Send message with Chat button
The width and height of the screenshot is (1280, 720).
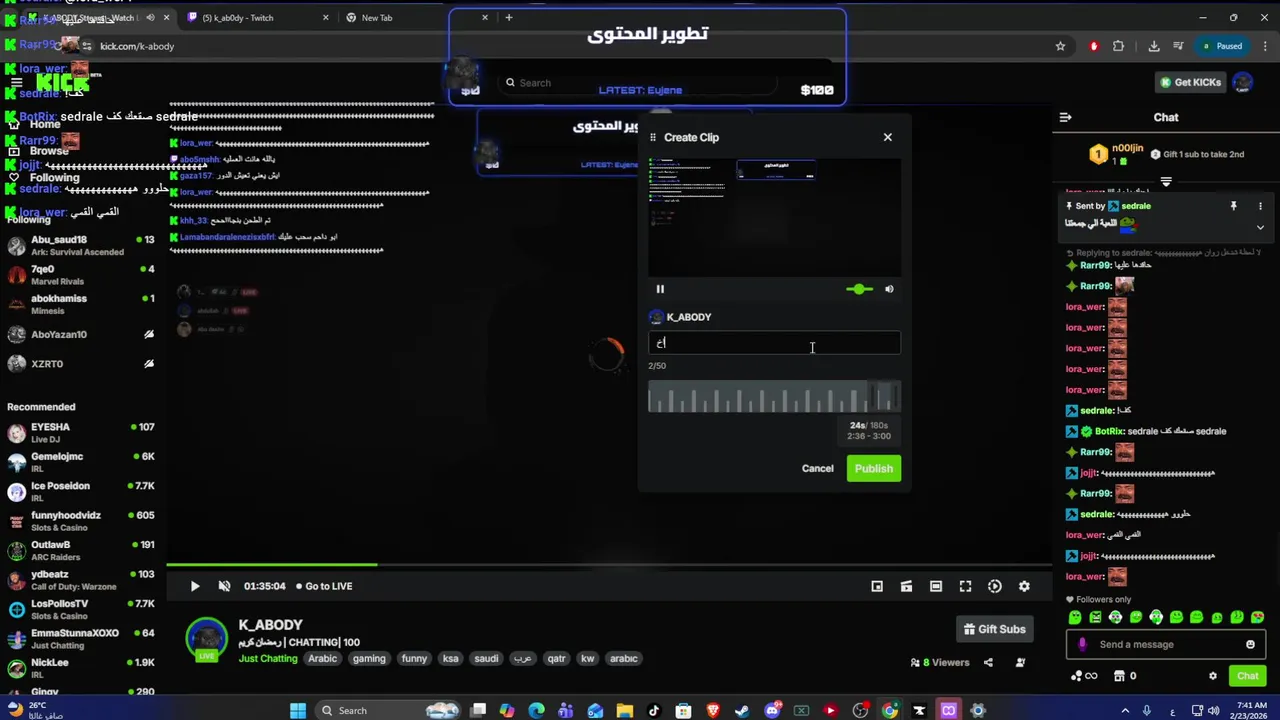(x=1247, y=676)
